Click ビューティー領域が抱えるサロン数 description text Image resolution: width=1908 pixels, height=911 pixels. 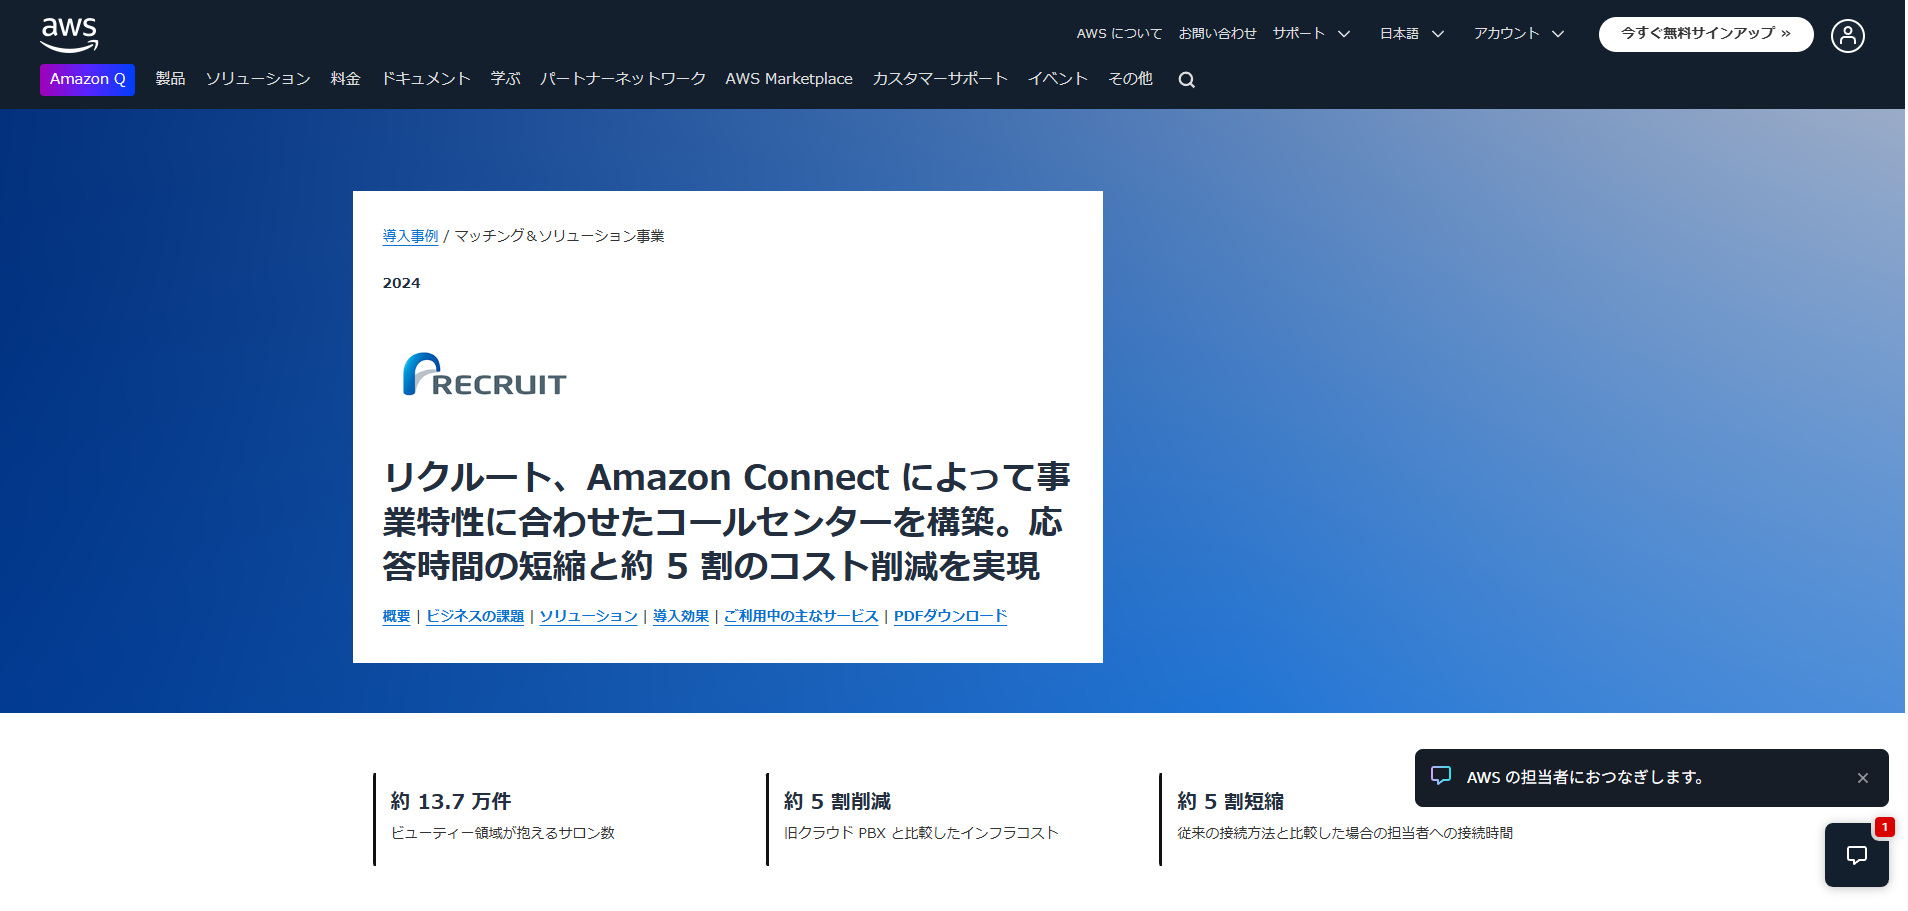coord(502,833)
